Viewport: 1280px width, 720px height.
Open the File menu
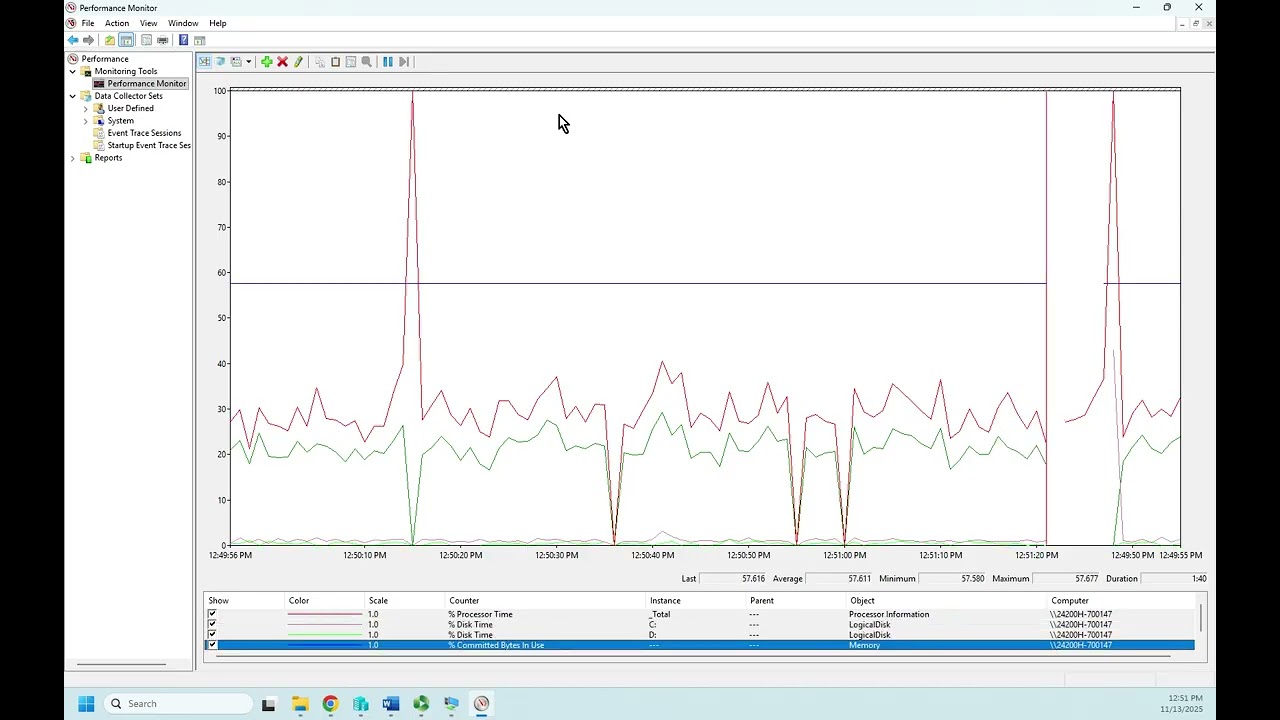point(88,23)
